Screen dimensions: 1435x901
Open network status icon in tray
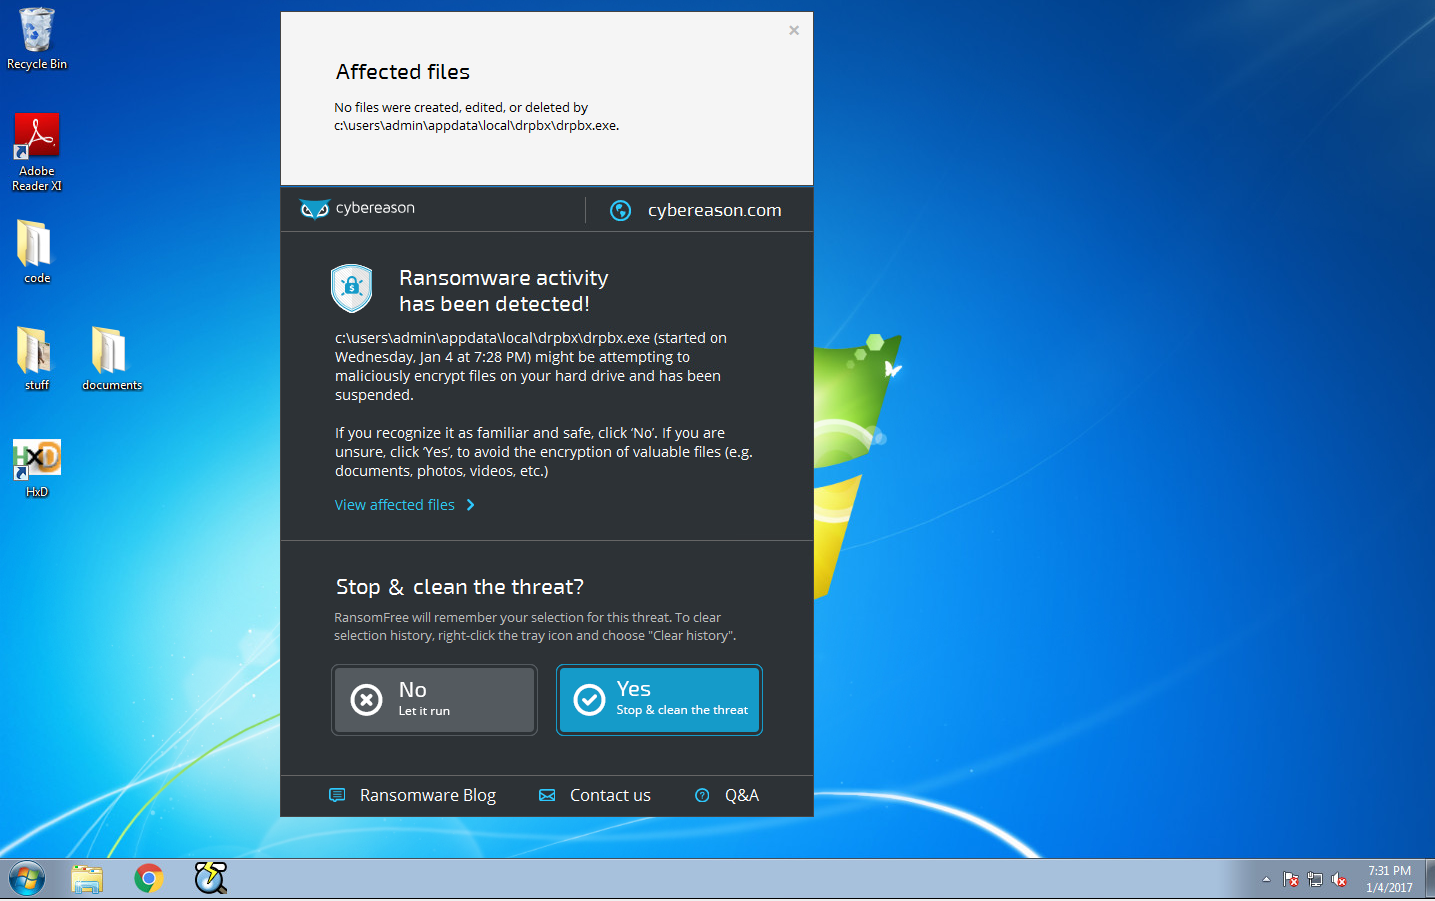click(1315, 880)
